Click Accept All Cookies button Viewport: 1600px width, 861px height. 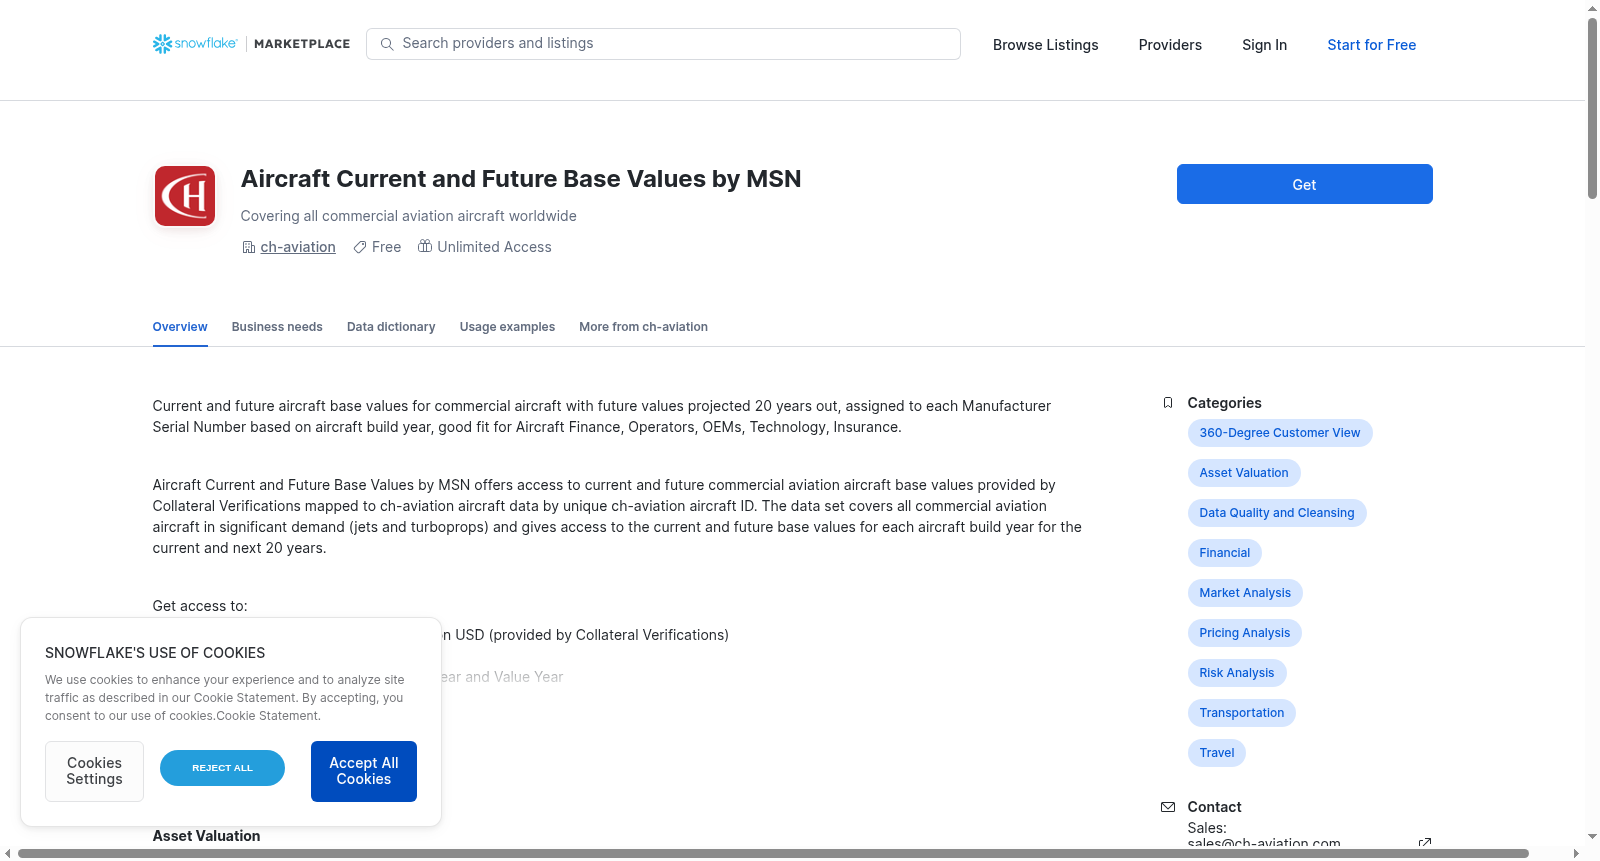click(364, 771)
